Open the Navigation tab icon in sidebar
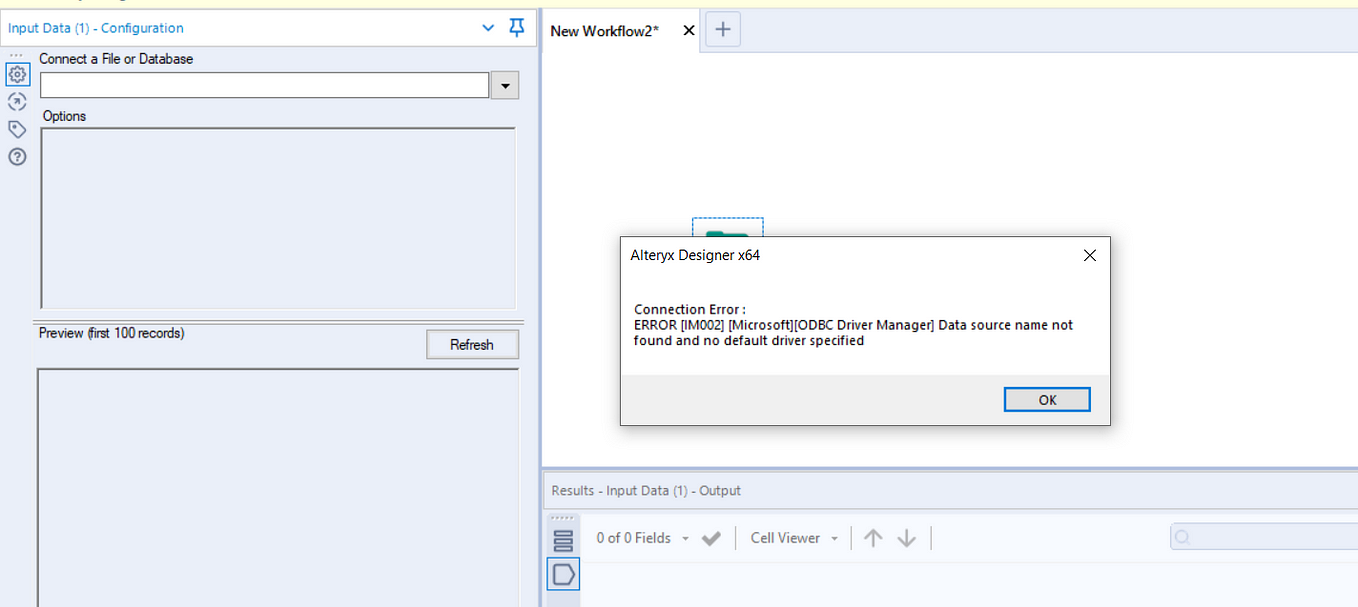 (17, 101)
